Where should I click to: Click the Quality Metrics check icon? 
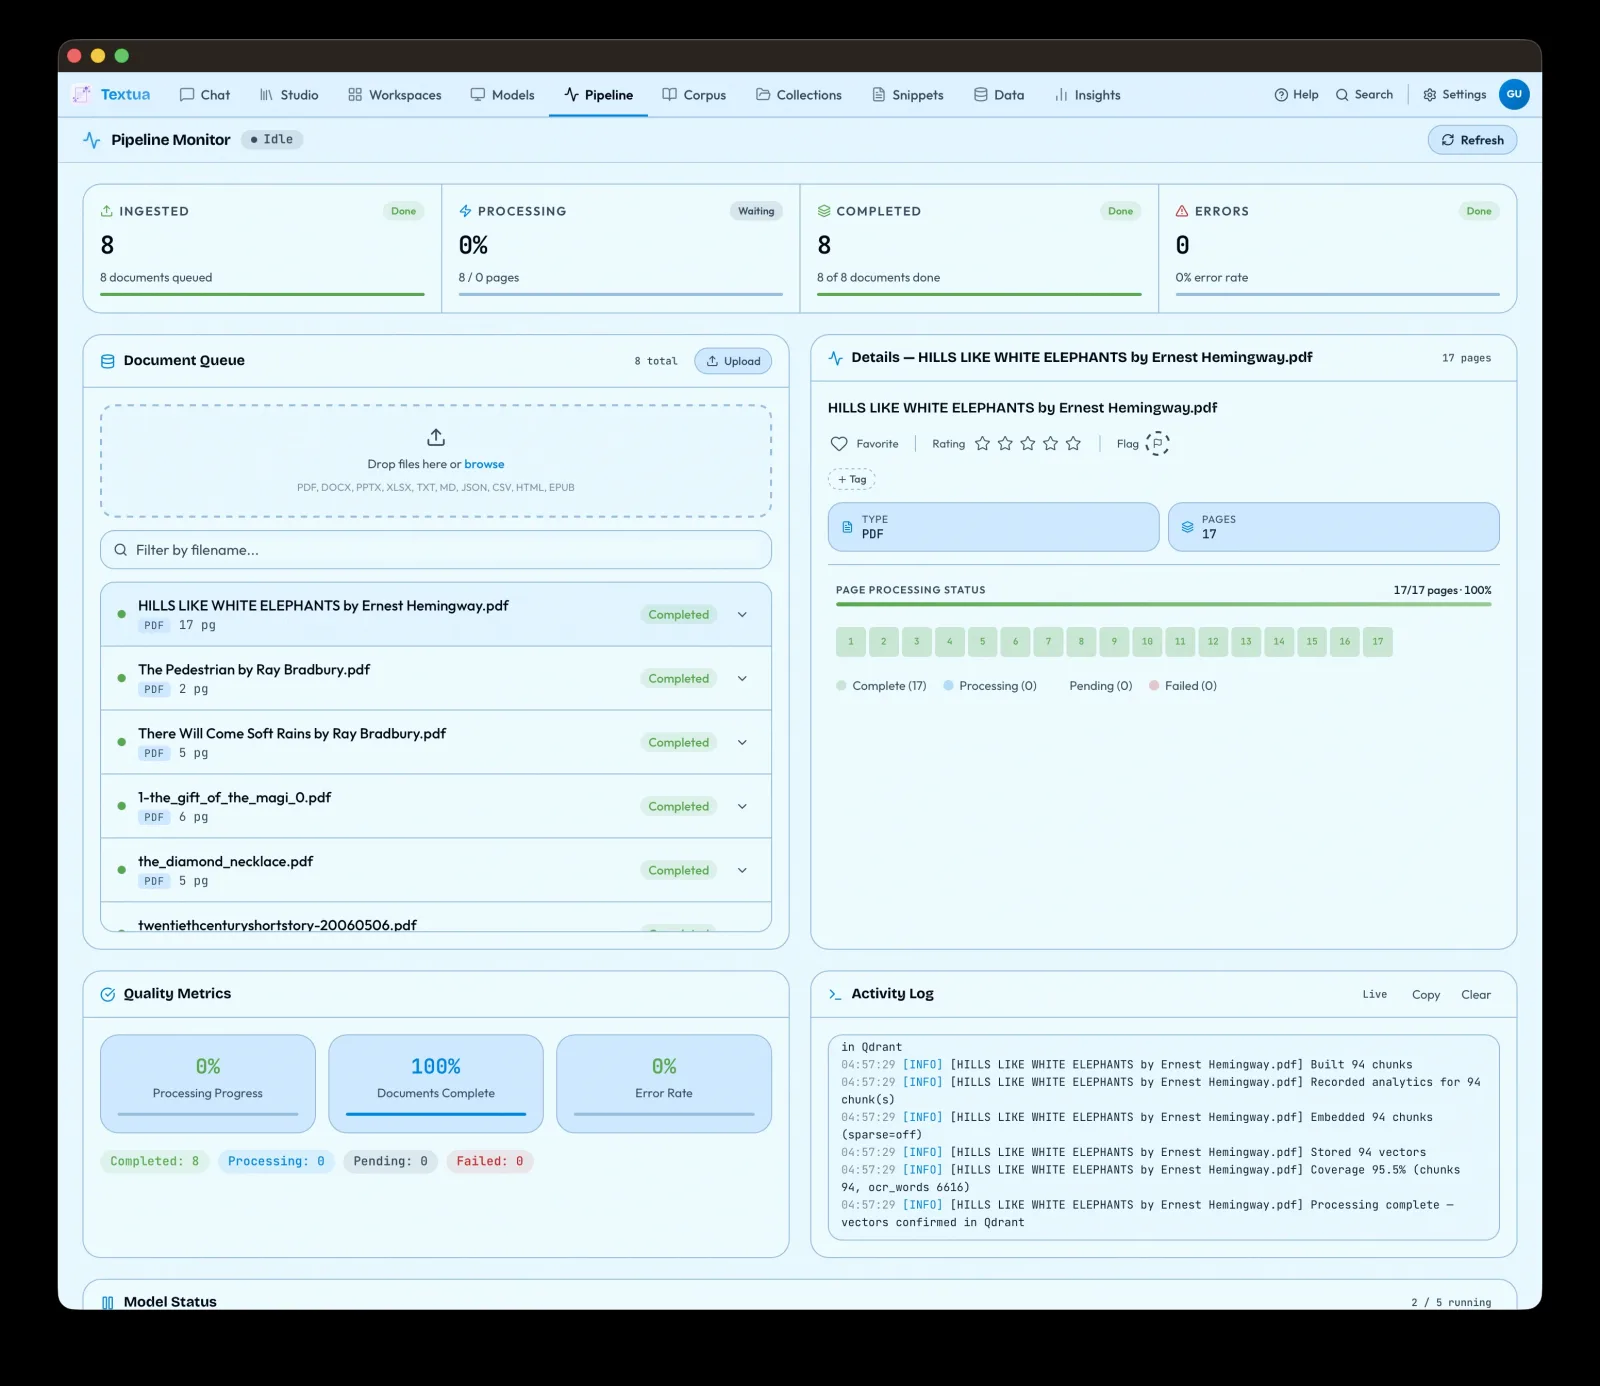click(x=108, y=994)
